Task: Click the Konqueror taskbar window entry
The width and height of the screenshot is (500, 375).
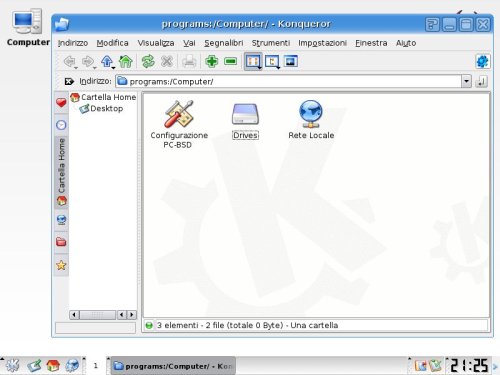Action: (x=173, y=366)
